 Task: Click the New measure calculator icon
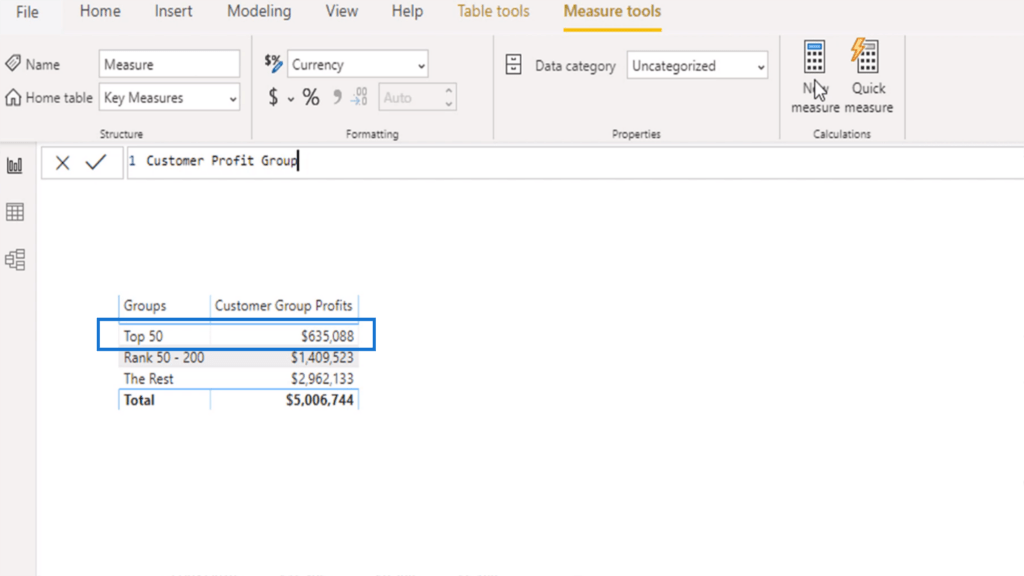click(814, 57)
